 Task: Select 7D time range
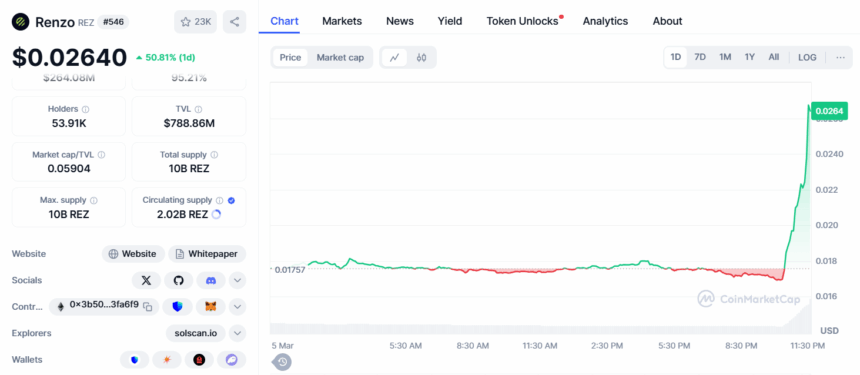point(700,57)
